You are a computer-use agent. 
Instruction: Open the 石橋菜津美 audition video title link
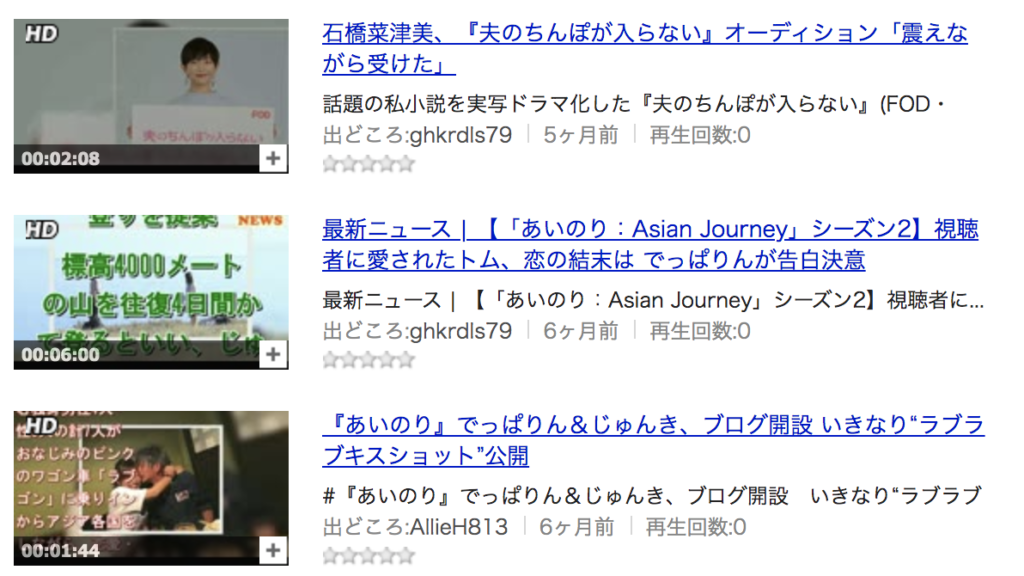(645, 48)
